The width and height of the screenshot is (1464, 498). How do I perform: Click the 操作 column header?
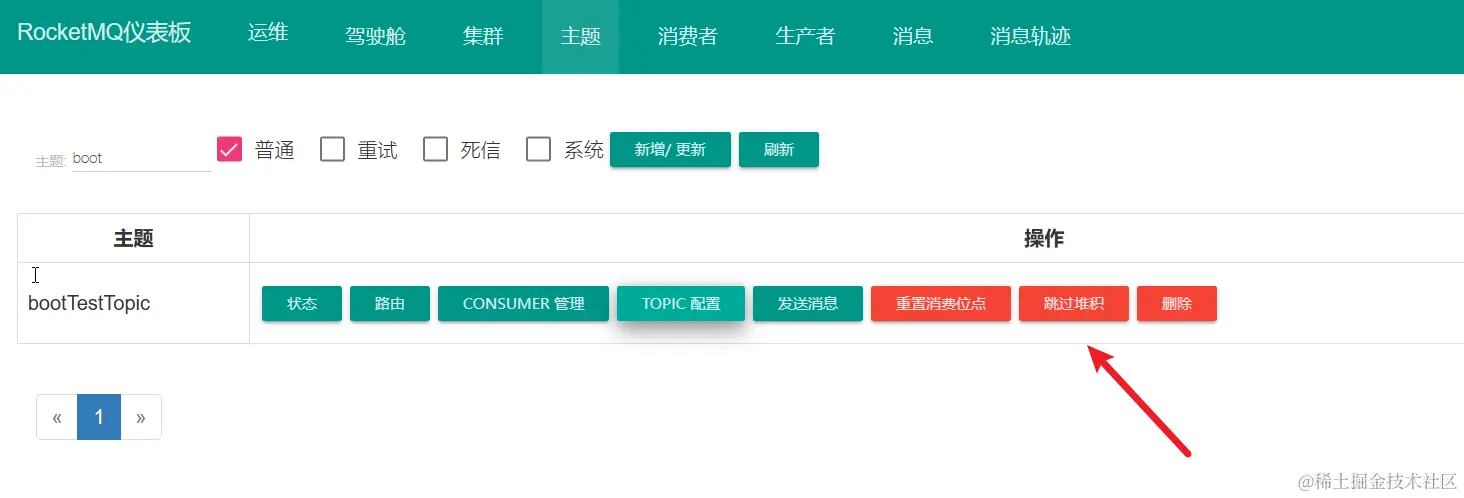point(1044,238)
